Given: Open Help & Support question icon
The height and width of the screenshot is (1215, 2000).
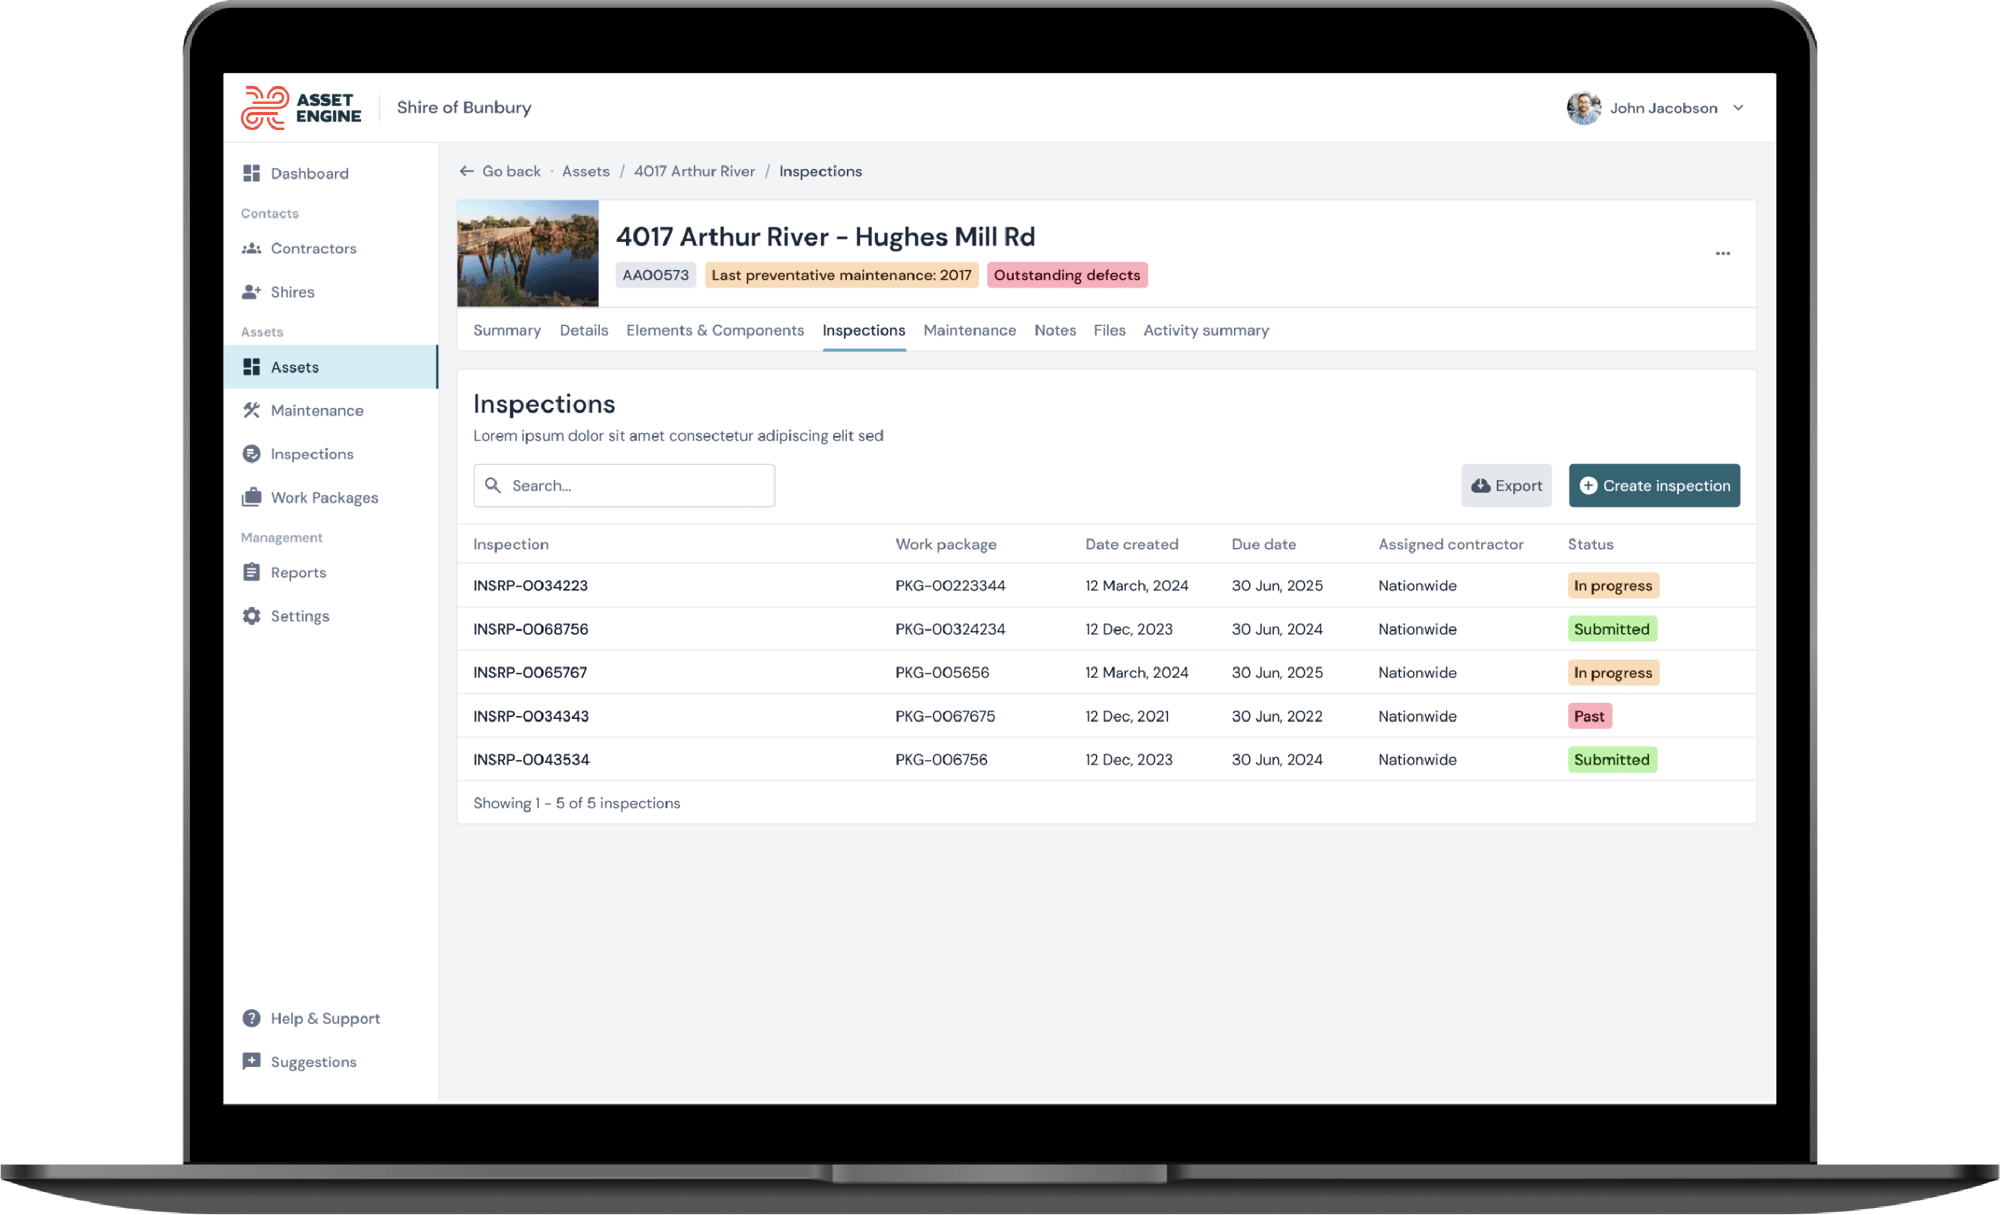Looking at the screenshot, I should (251, 1018).
